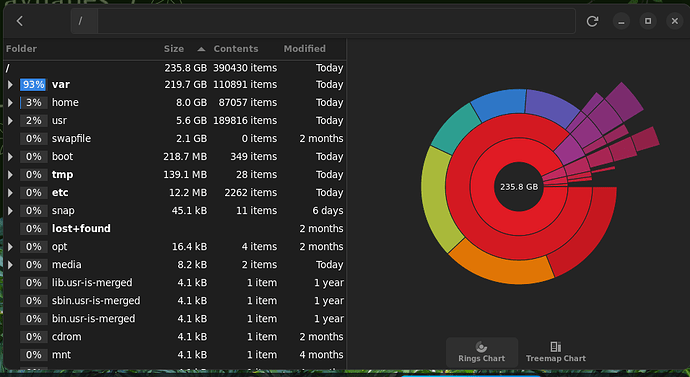Click the root '/' path button in location bar

tap(84, 21)
